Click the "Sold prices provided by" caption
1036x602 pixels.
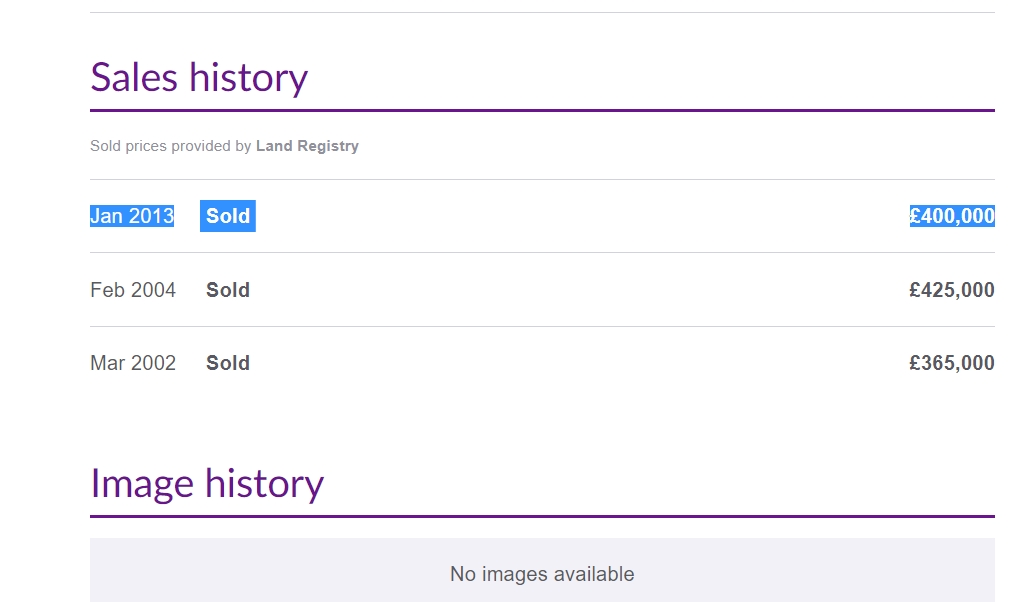click(170, 146)
